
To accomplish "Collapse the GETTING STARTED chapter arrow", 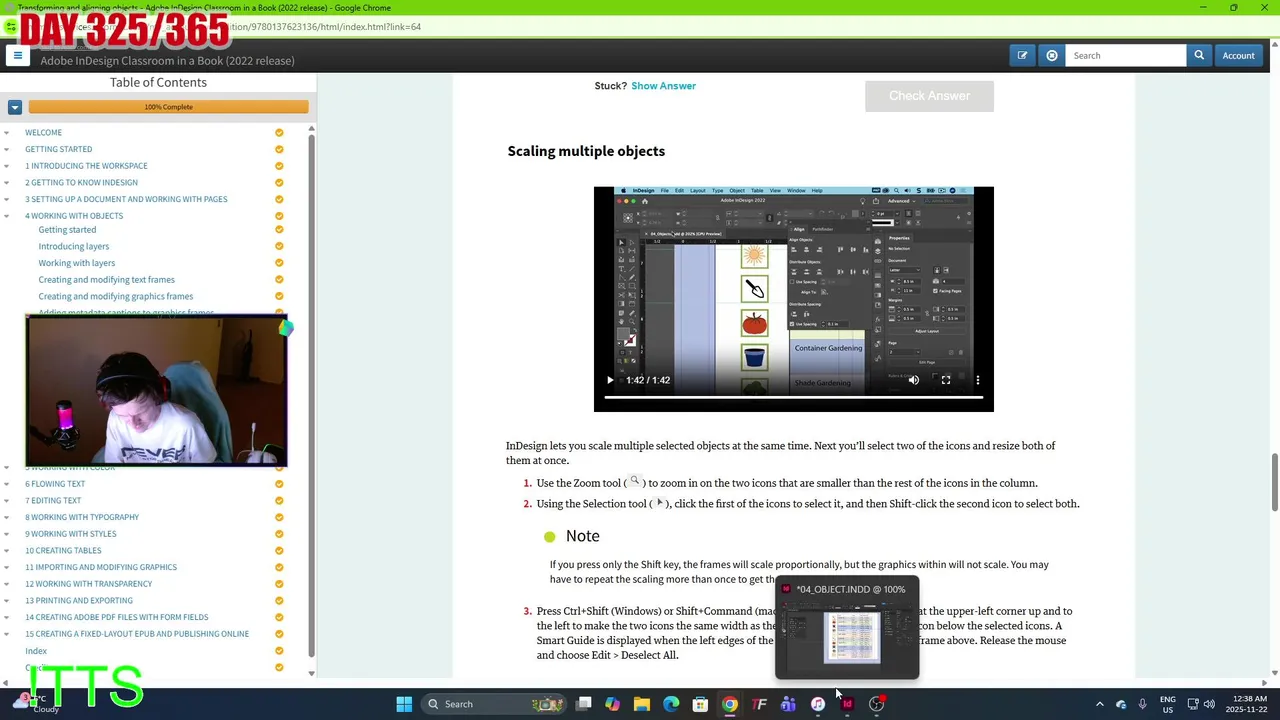I will (6, 149).
